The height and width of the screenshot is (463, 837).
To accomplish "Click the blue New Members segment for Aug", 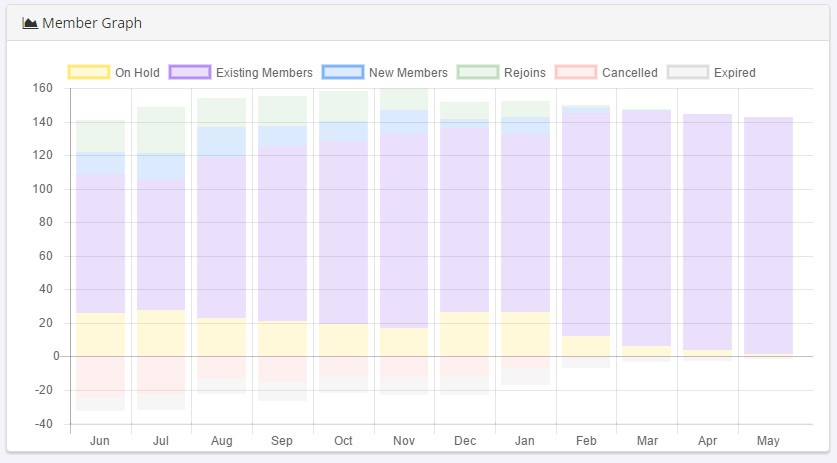I will tap(222, 141).
